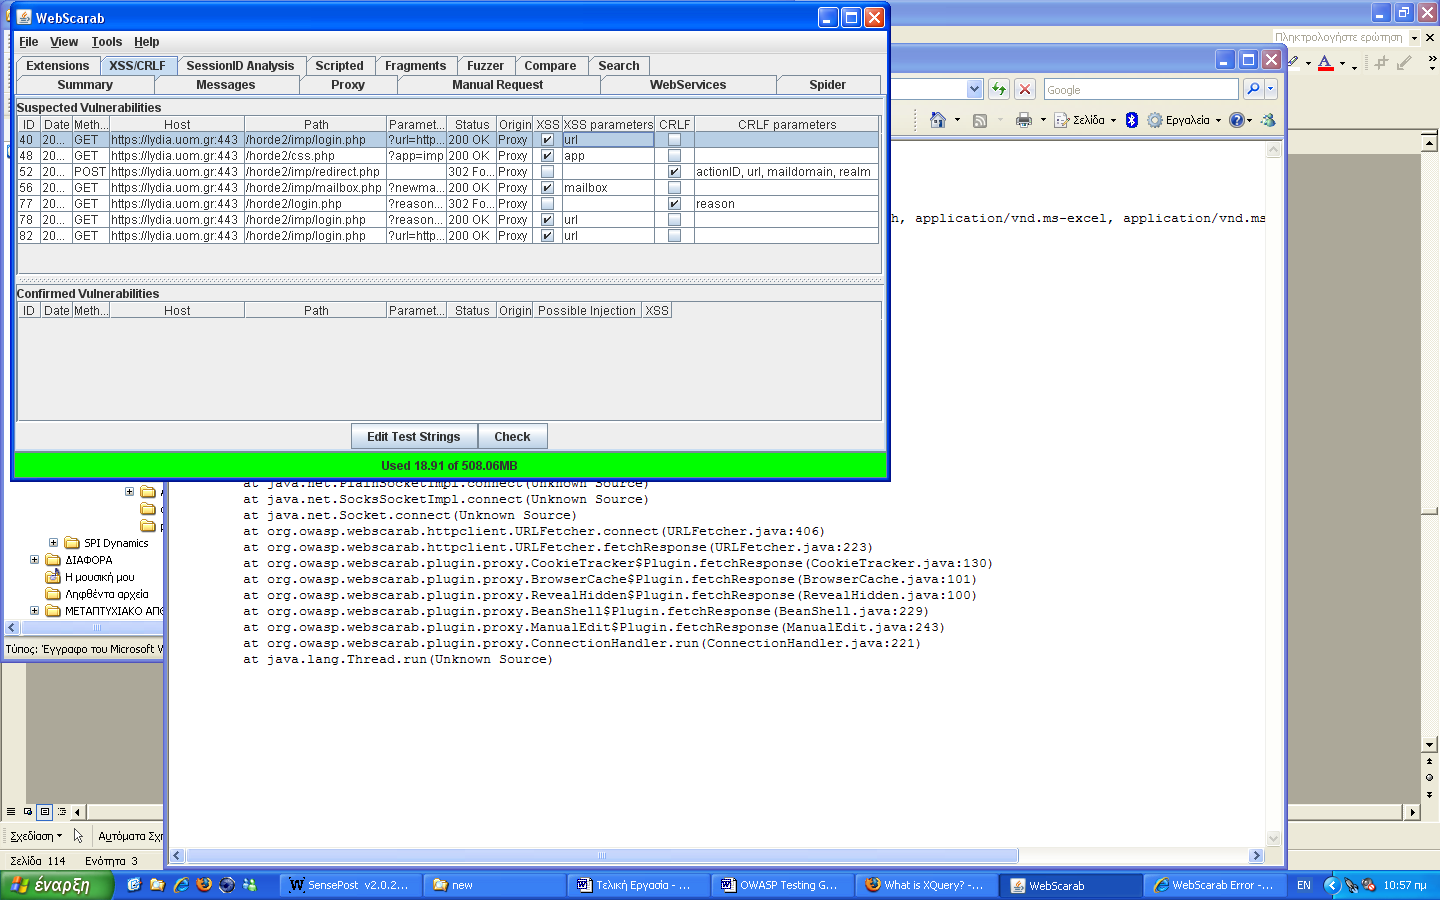Expand the SPI Dynamics folder
This screenshot has height=900, width=1440.
click(53, 543)
